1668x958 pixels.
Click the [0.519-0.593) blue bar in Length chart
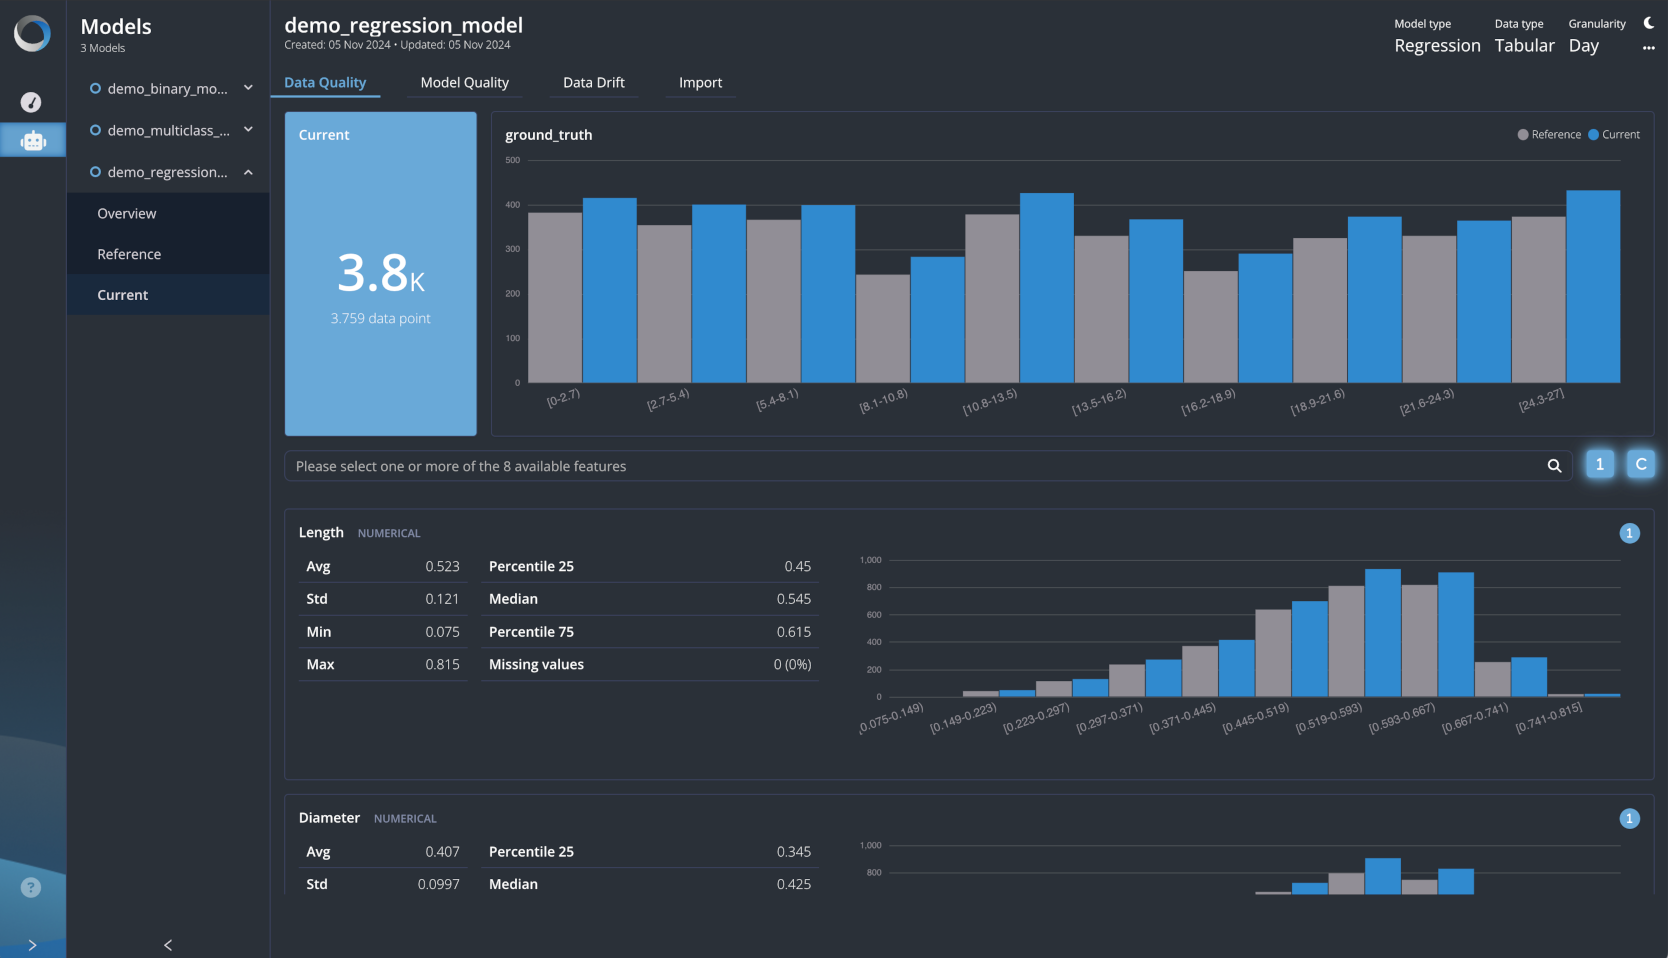pos(1383,633)
